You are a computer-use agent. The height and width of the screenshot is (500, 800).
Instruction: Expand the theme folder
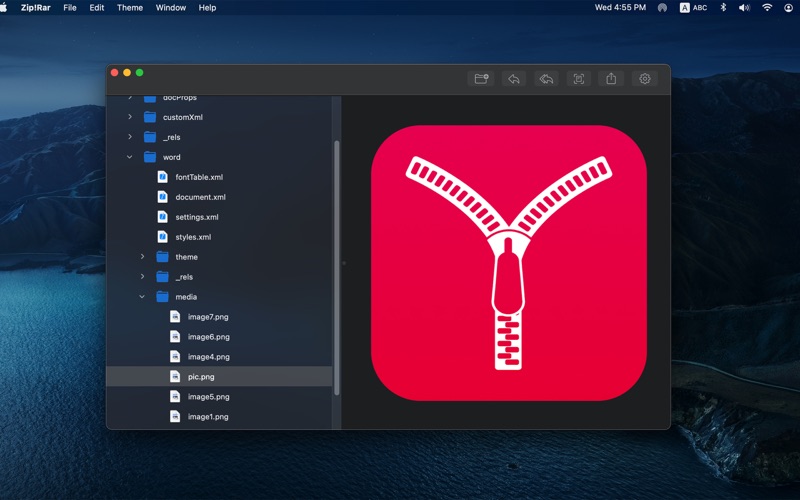point(142,257)
